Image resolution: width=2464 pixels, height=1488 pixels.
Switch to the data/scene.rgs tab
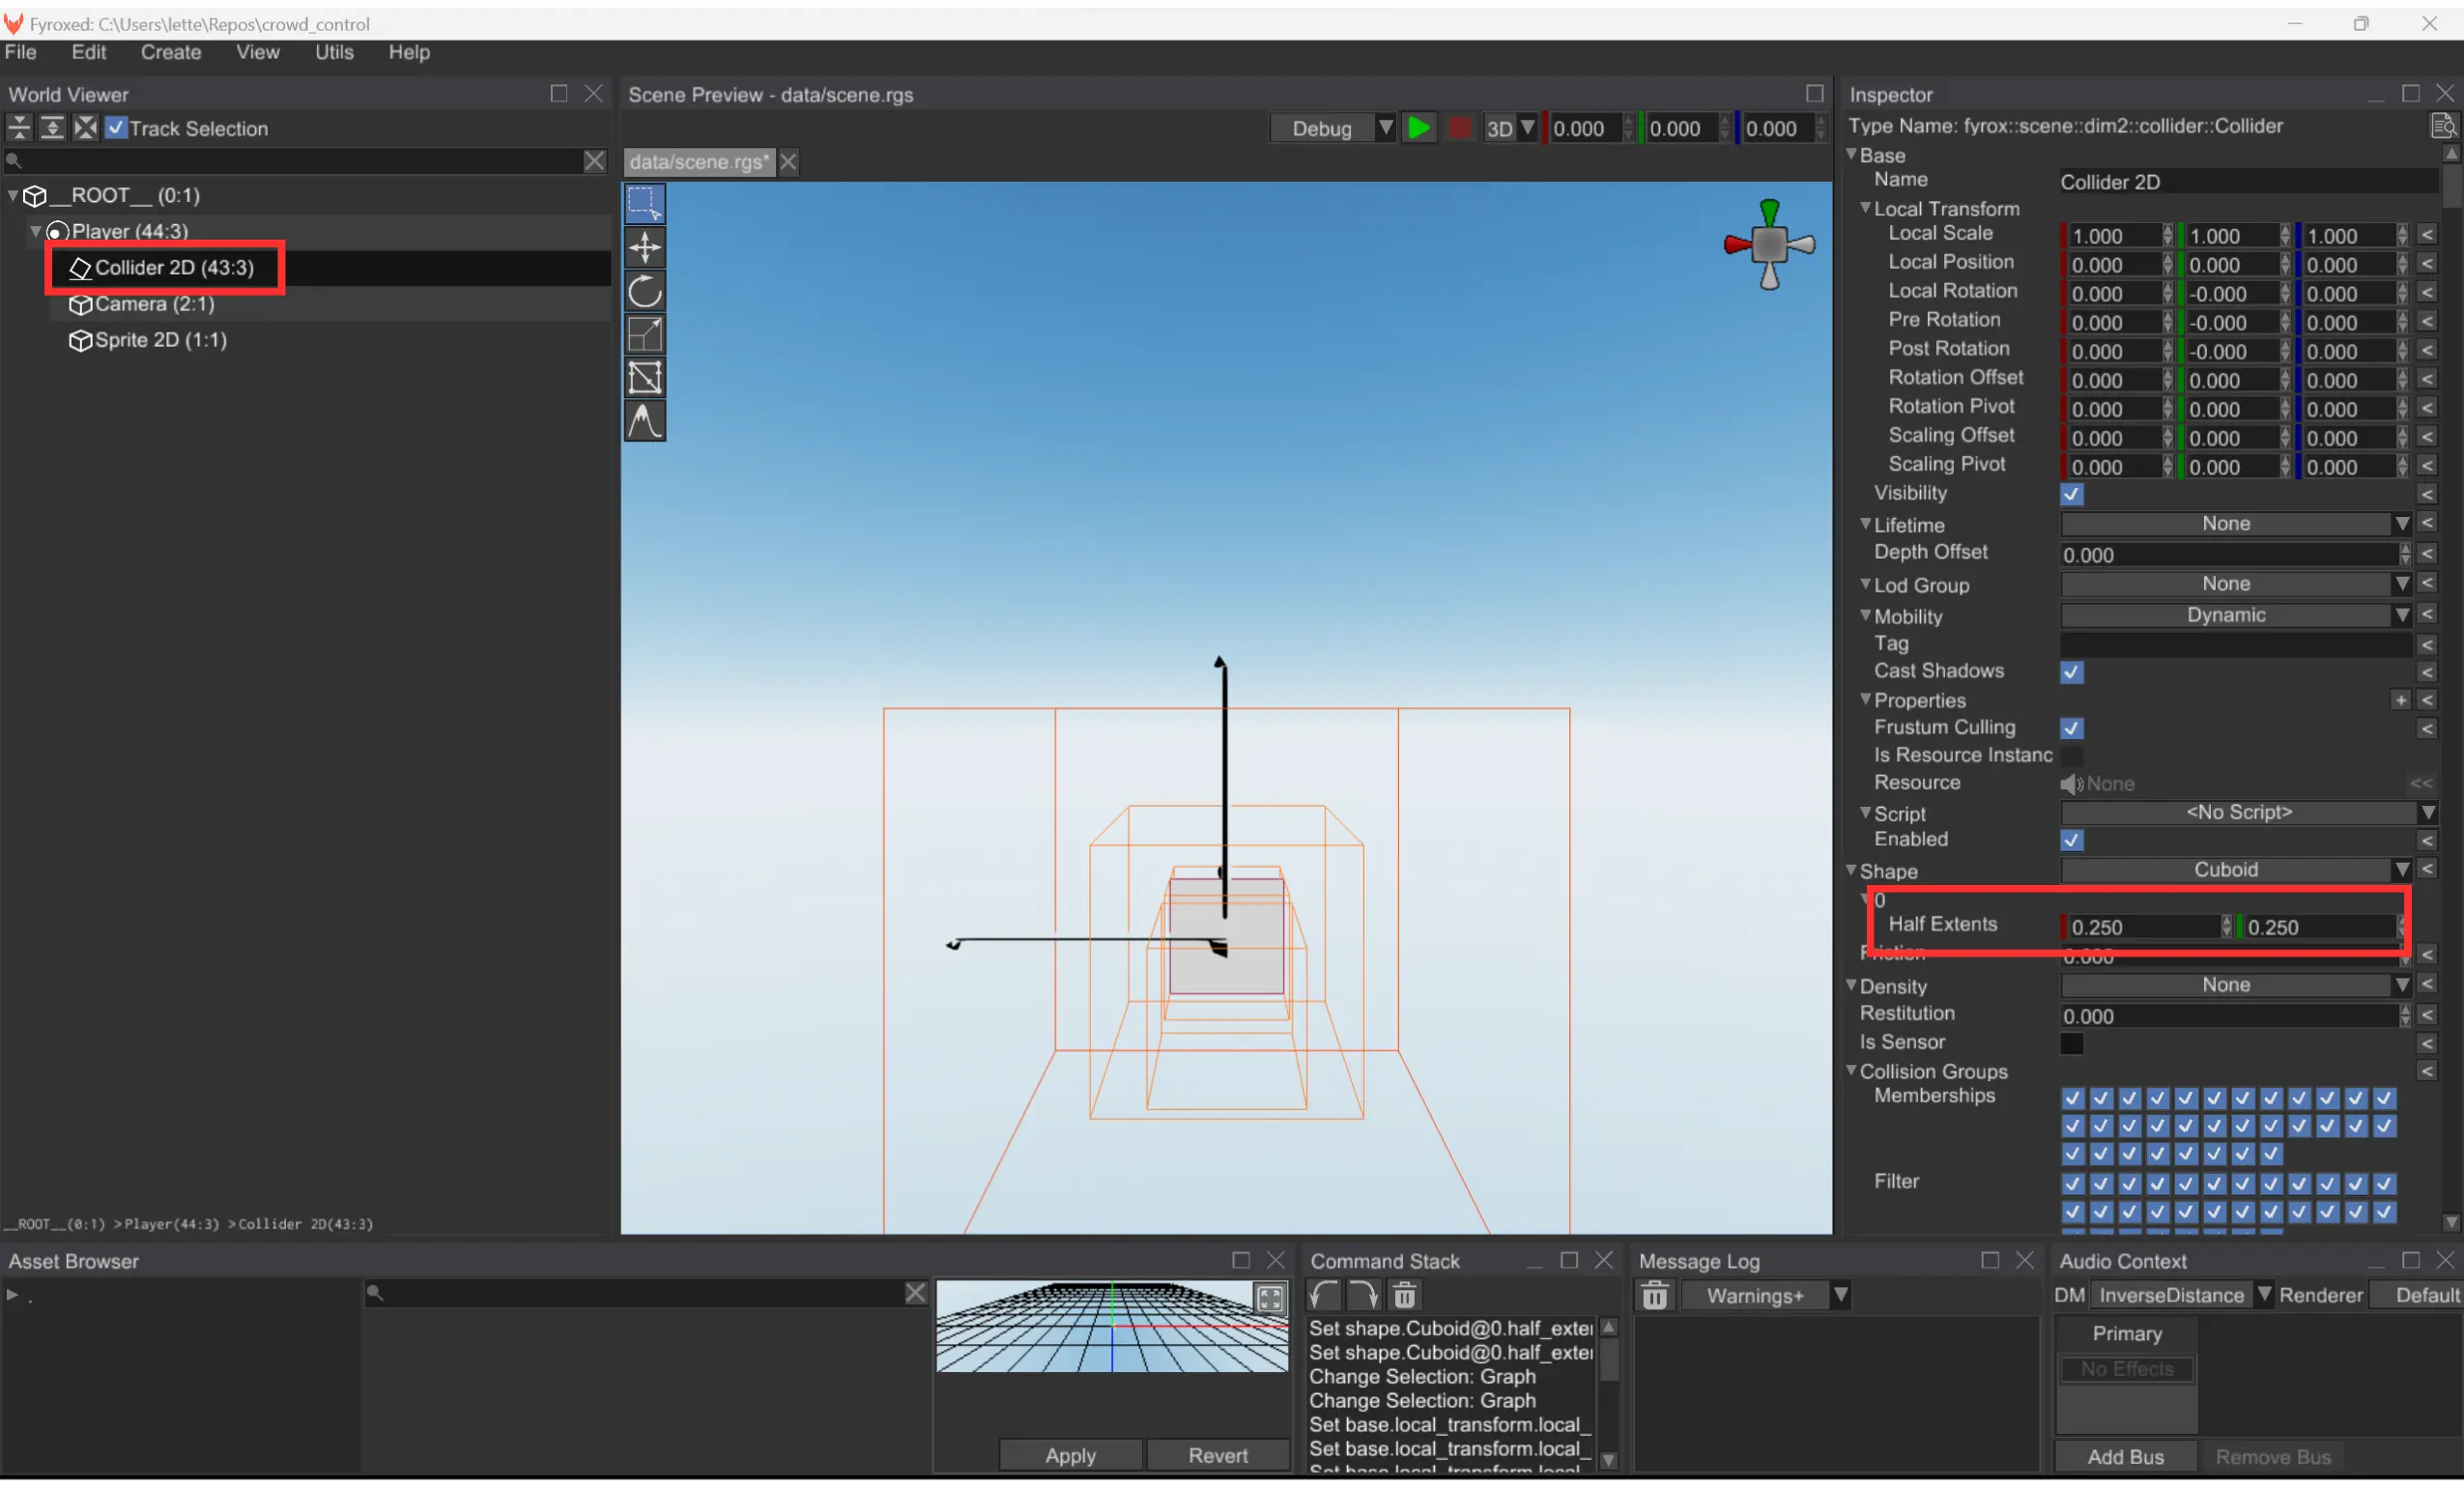[699, 161]
